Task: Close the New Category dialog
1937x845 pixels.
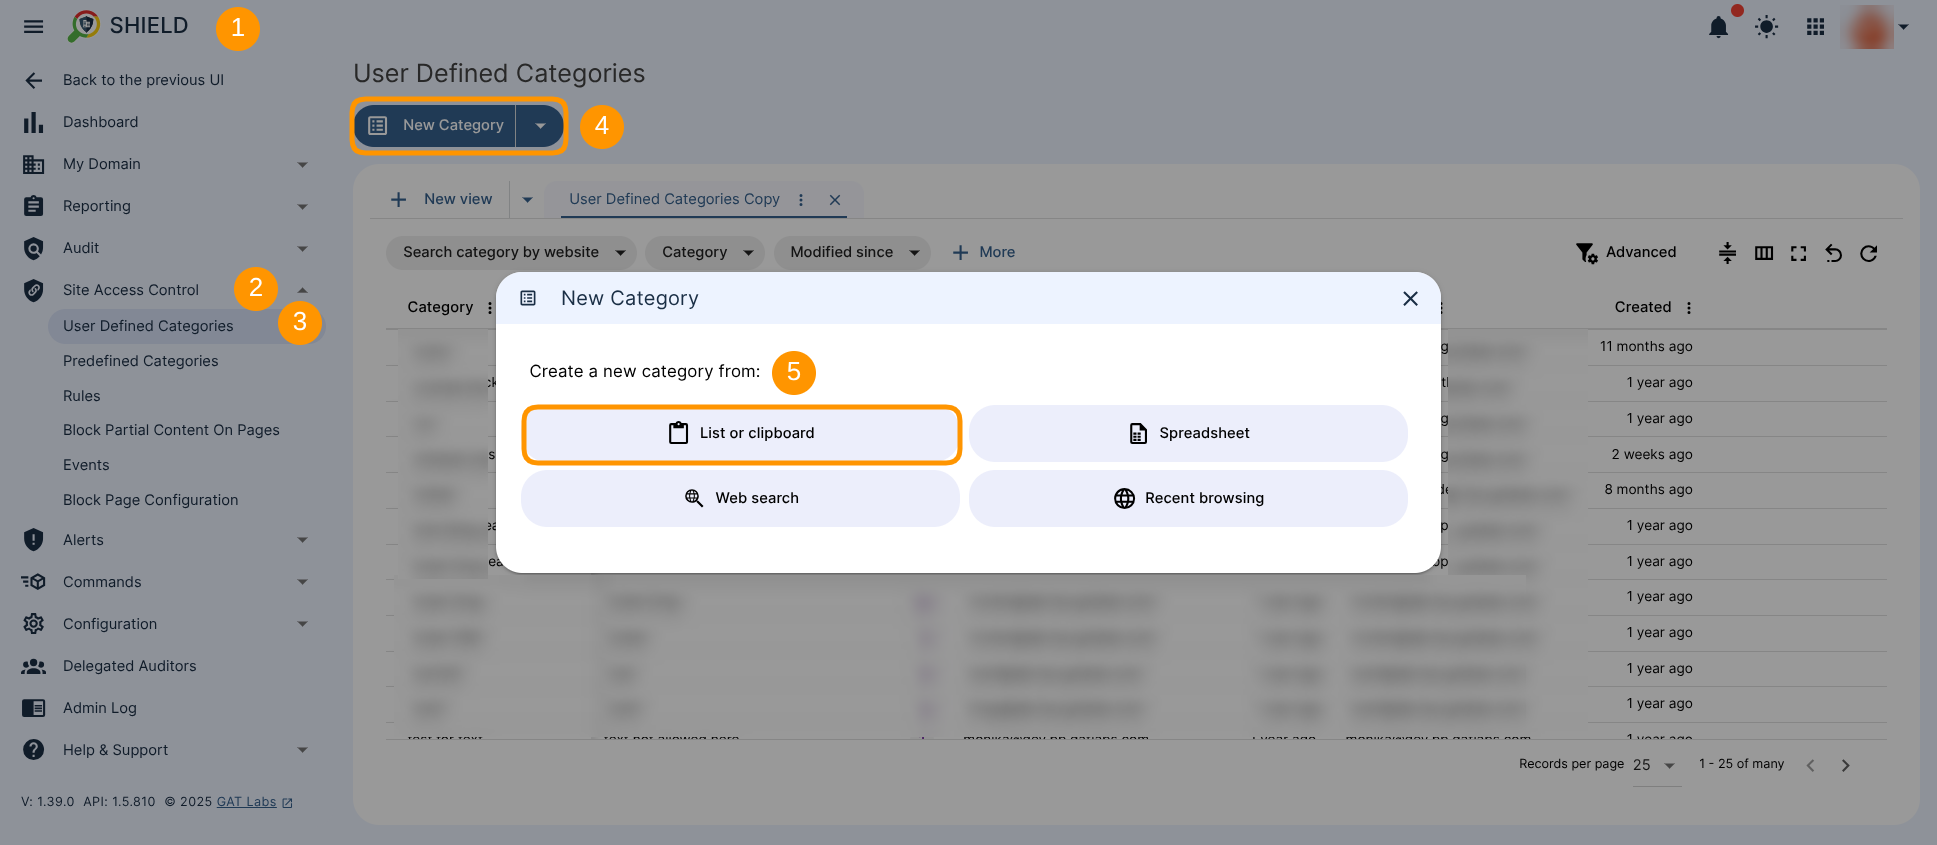Action: coord(1410,298)
